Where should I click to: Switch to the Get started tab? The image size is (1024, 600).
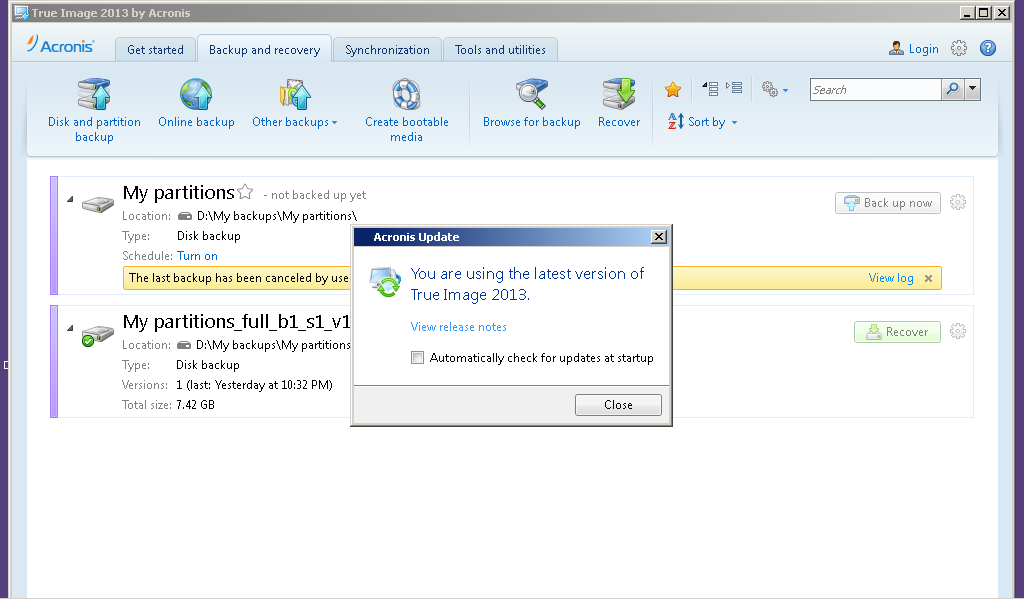point(155,50)
